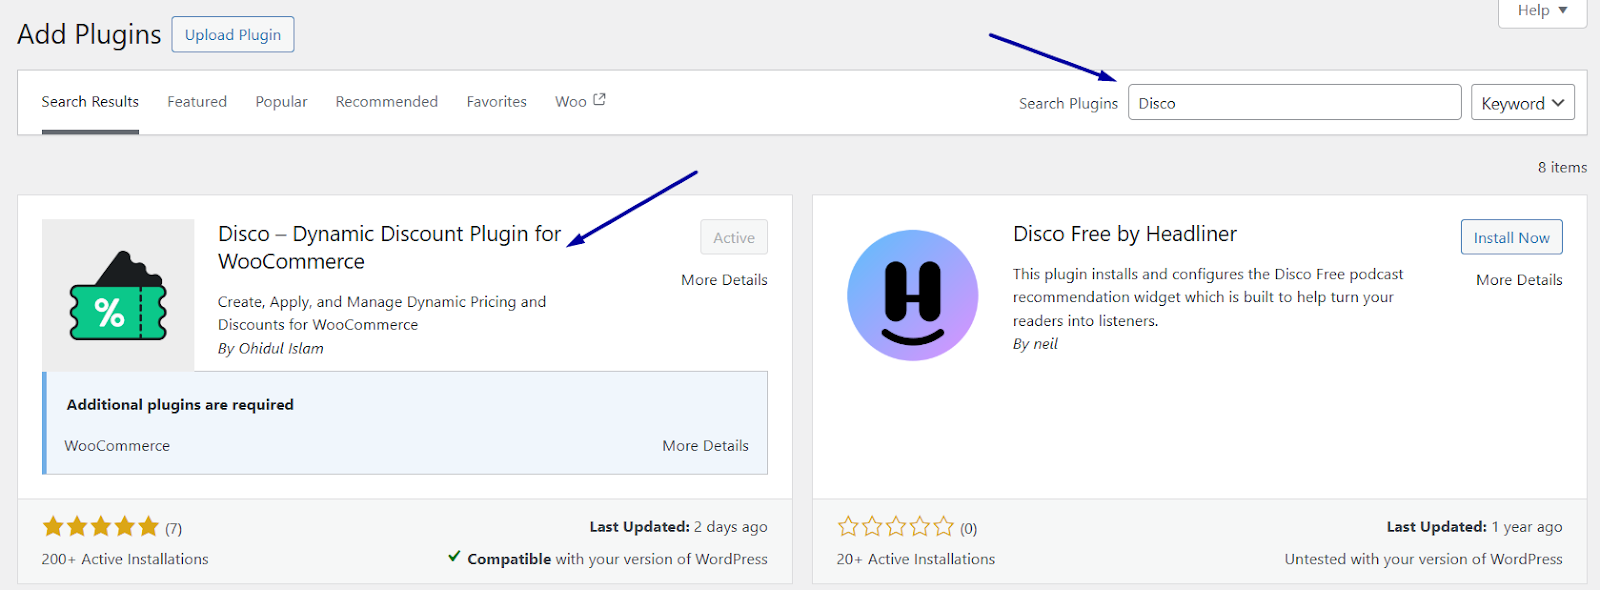Open More Details for Disco Dynamic Discount plugin
The width and height of the screenshot is (1600, 590).
click(x=724, y=280)
